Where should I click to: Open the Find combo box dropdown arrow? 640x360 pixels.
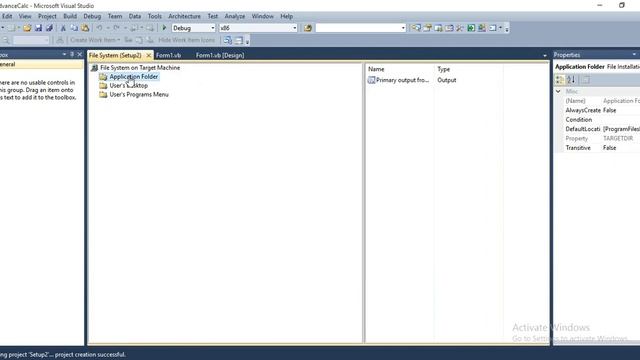click(403, 28)
